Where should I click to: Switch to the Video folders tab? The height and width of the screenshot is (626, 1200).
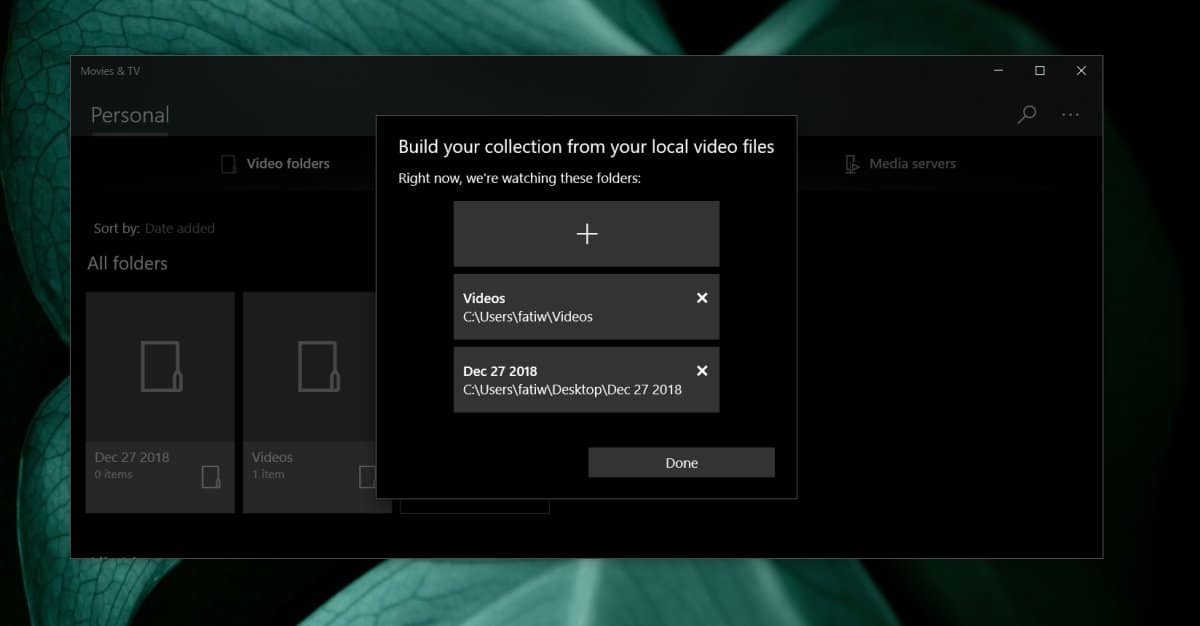coord(275,164)
